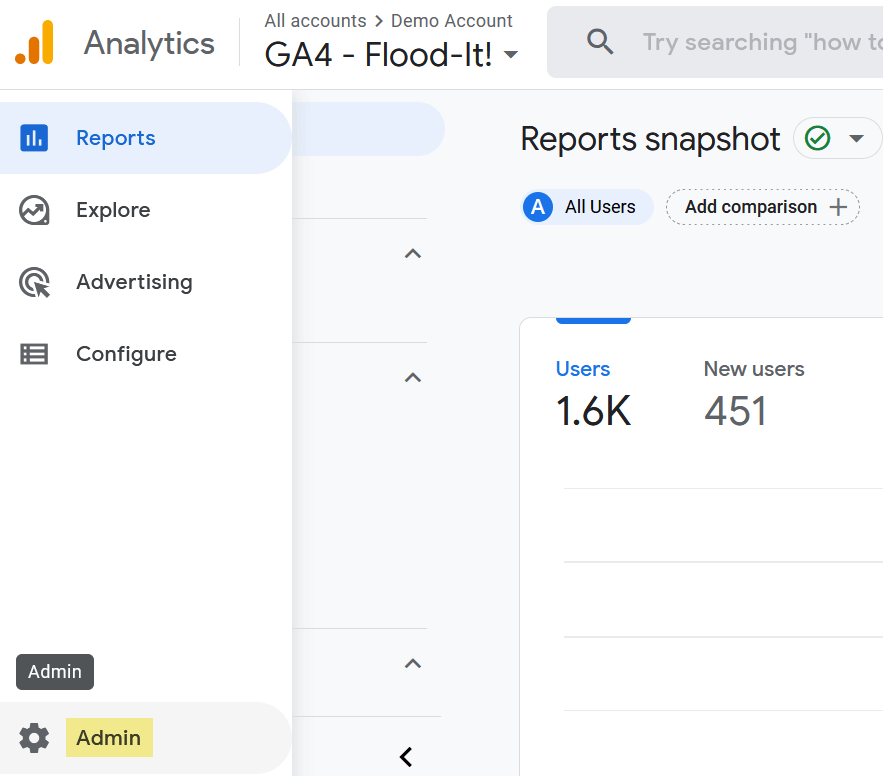The width and height of the screenshot is (883, 776).
Task: Collapse the report navigation with the left arrow
Action: 405,757
